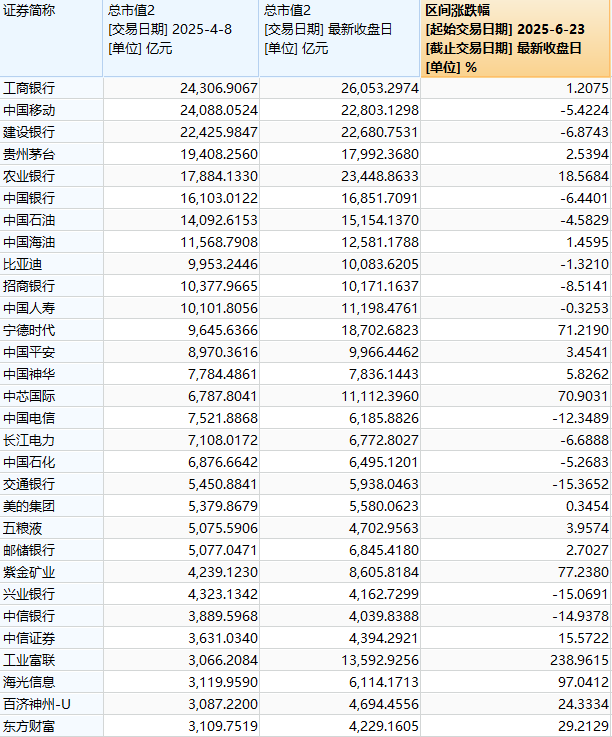Select the 工业富联 security name
Screen dimensions: 612x737
pyautogui.click(x=29, y=660)
